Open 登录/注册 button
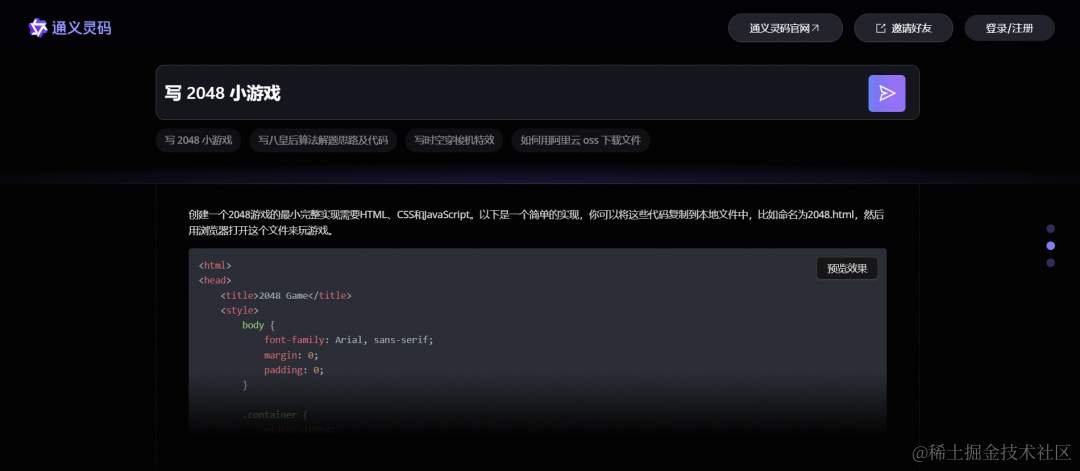1080x471 pixels. pyautogui.click(x=1009, y=28)
